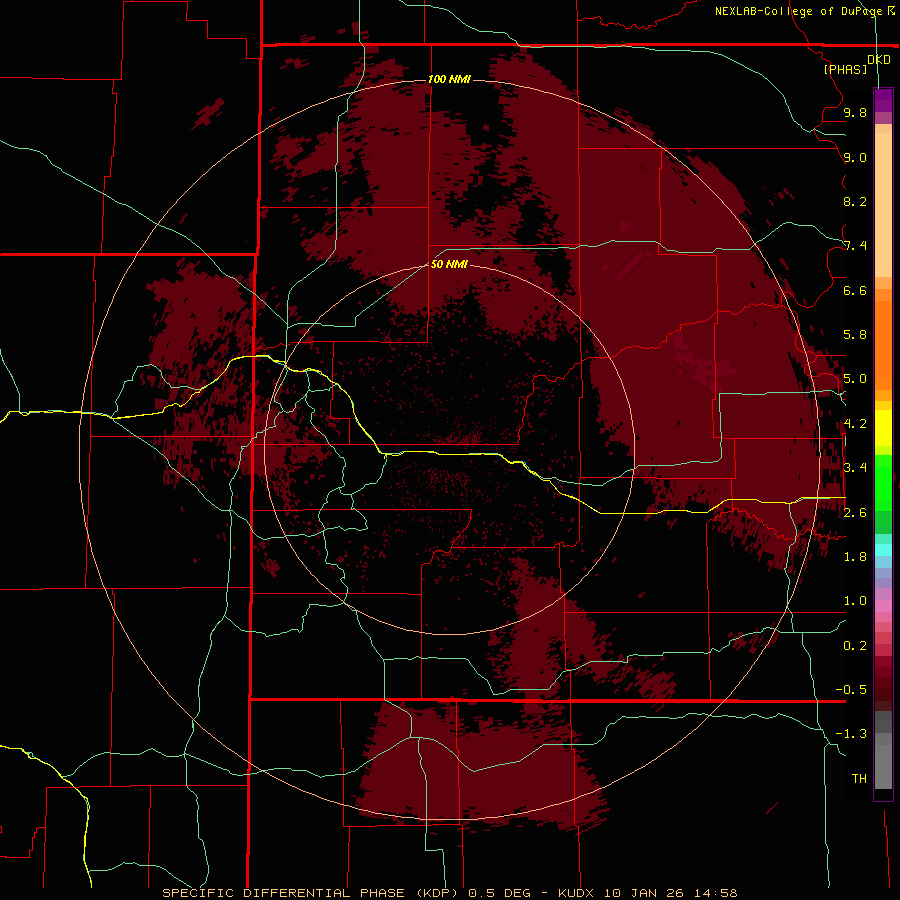
Task: Click the 0.2 scale value
Action: [855, 646]
